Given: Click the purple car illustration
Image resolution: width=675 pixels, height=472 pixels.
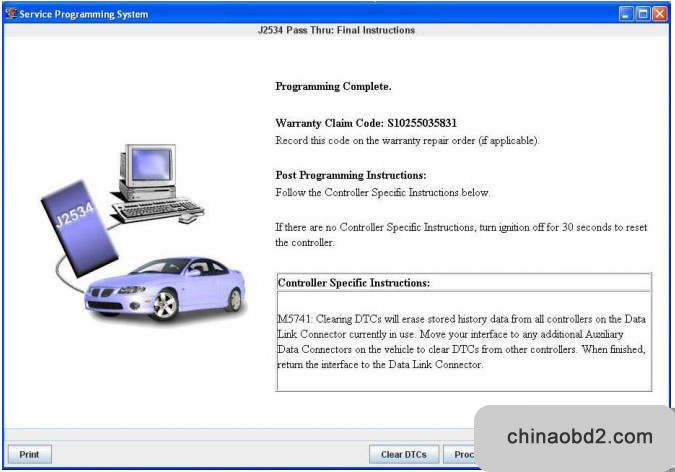Looking at the screenshot, I should [x=165, y=289].
